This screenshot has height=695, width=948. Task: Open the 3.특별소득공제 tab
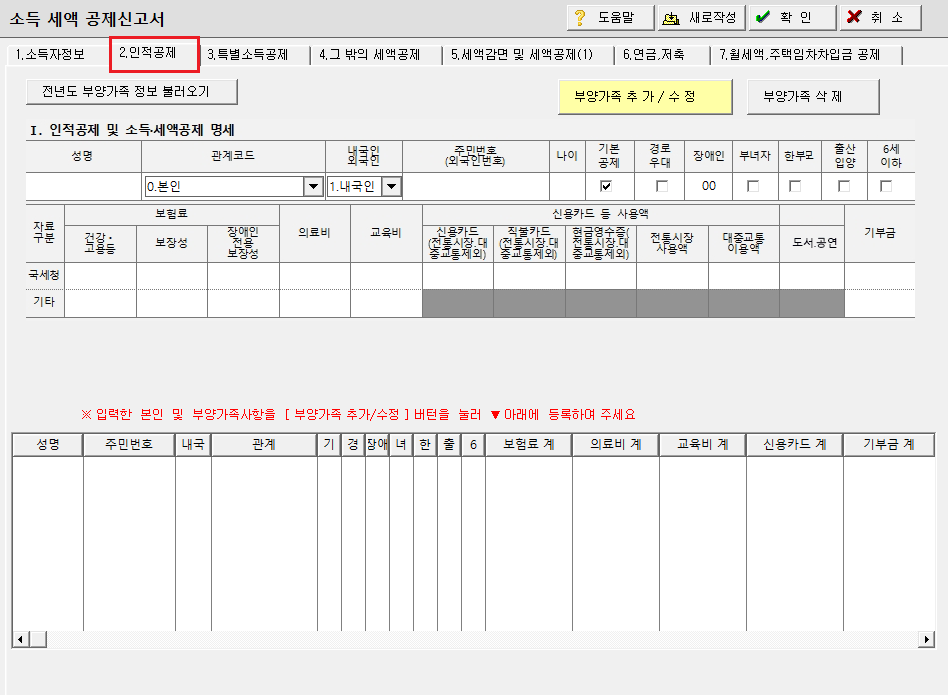[247, 54]
